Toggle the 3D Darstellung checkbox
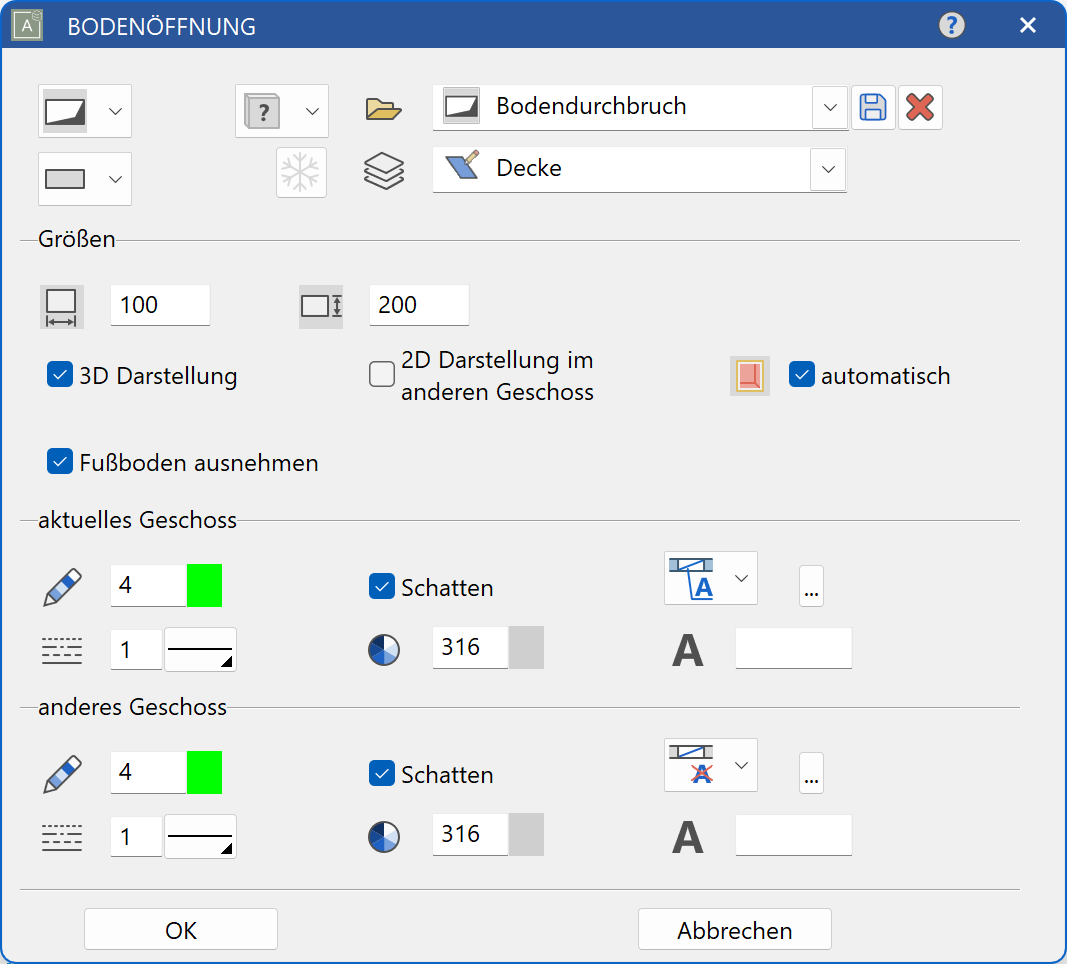1067x964 pixels. [x=60, y=375]
